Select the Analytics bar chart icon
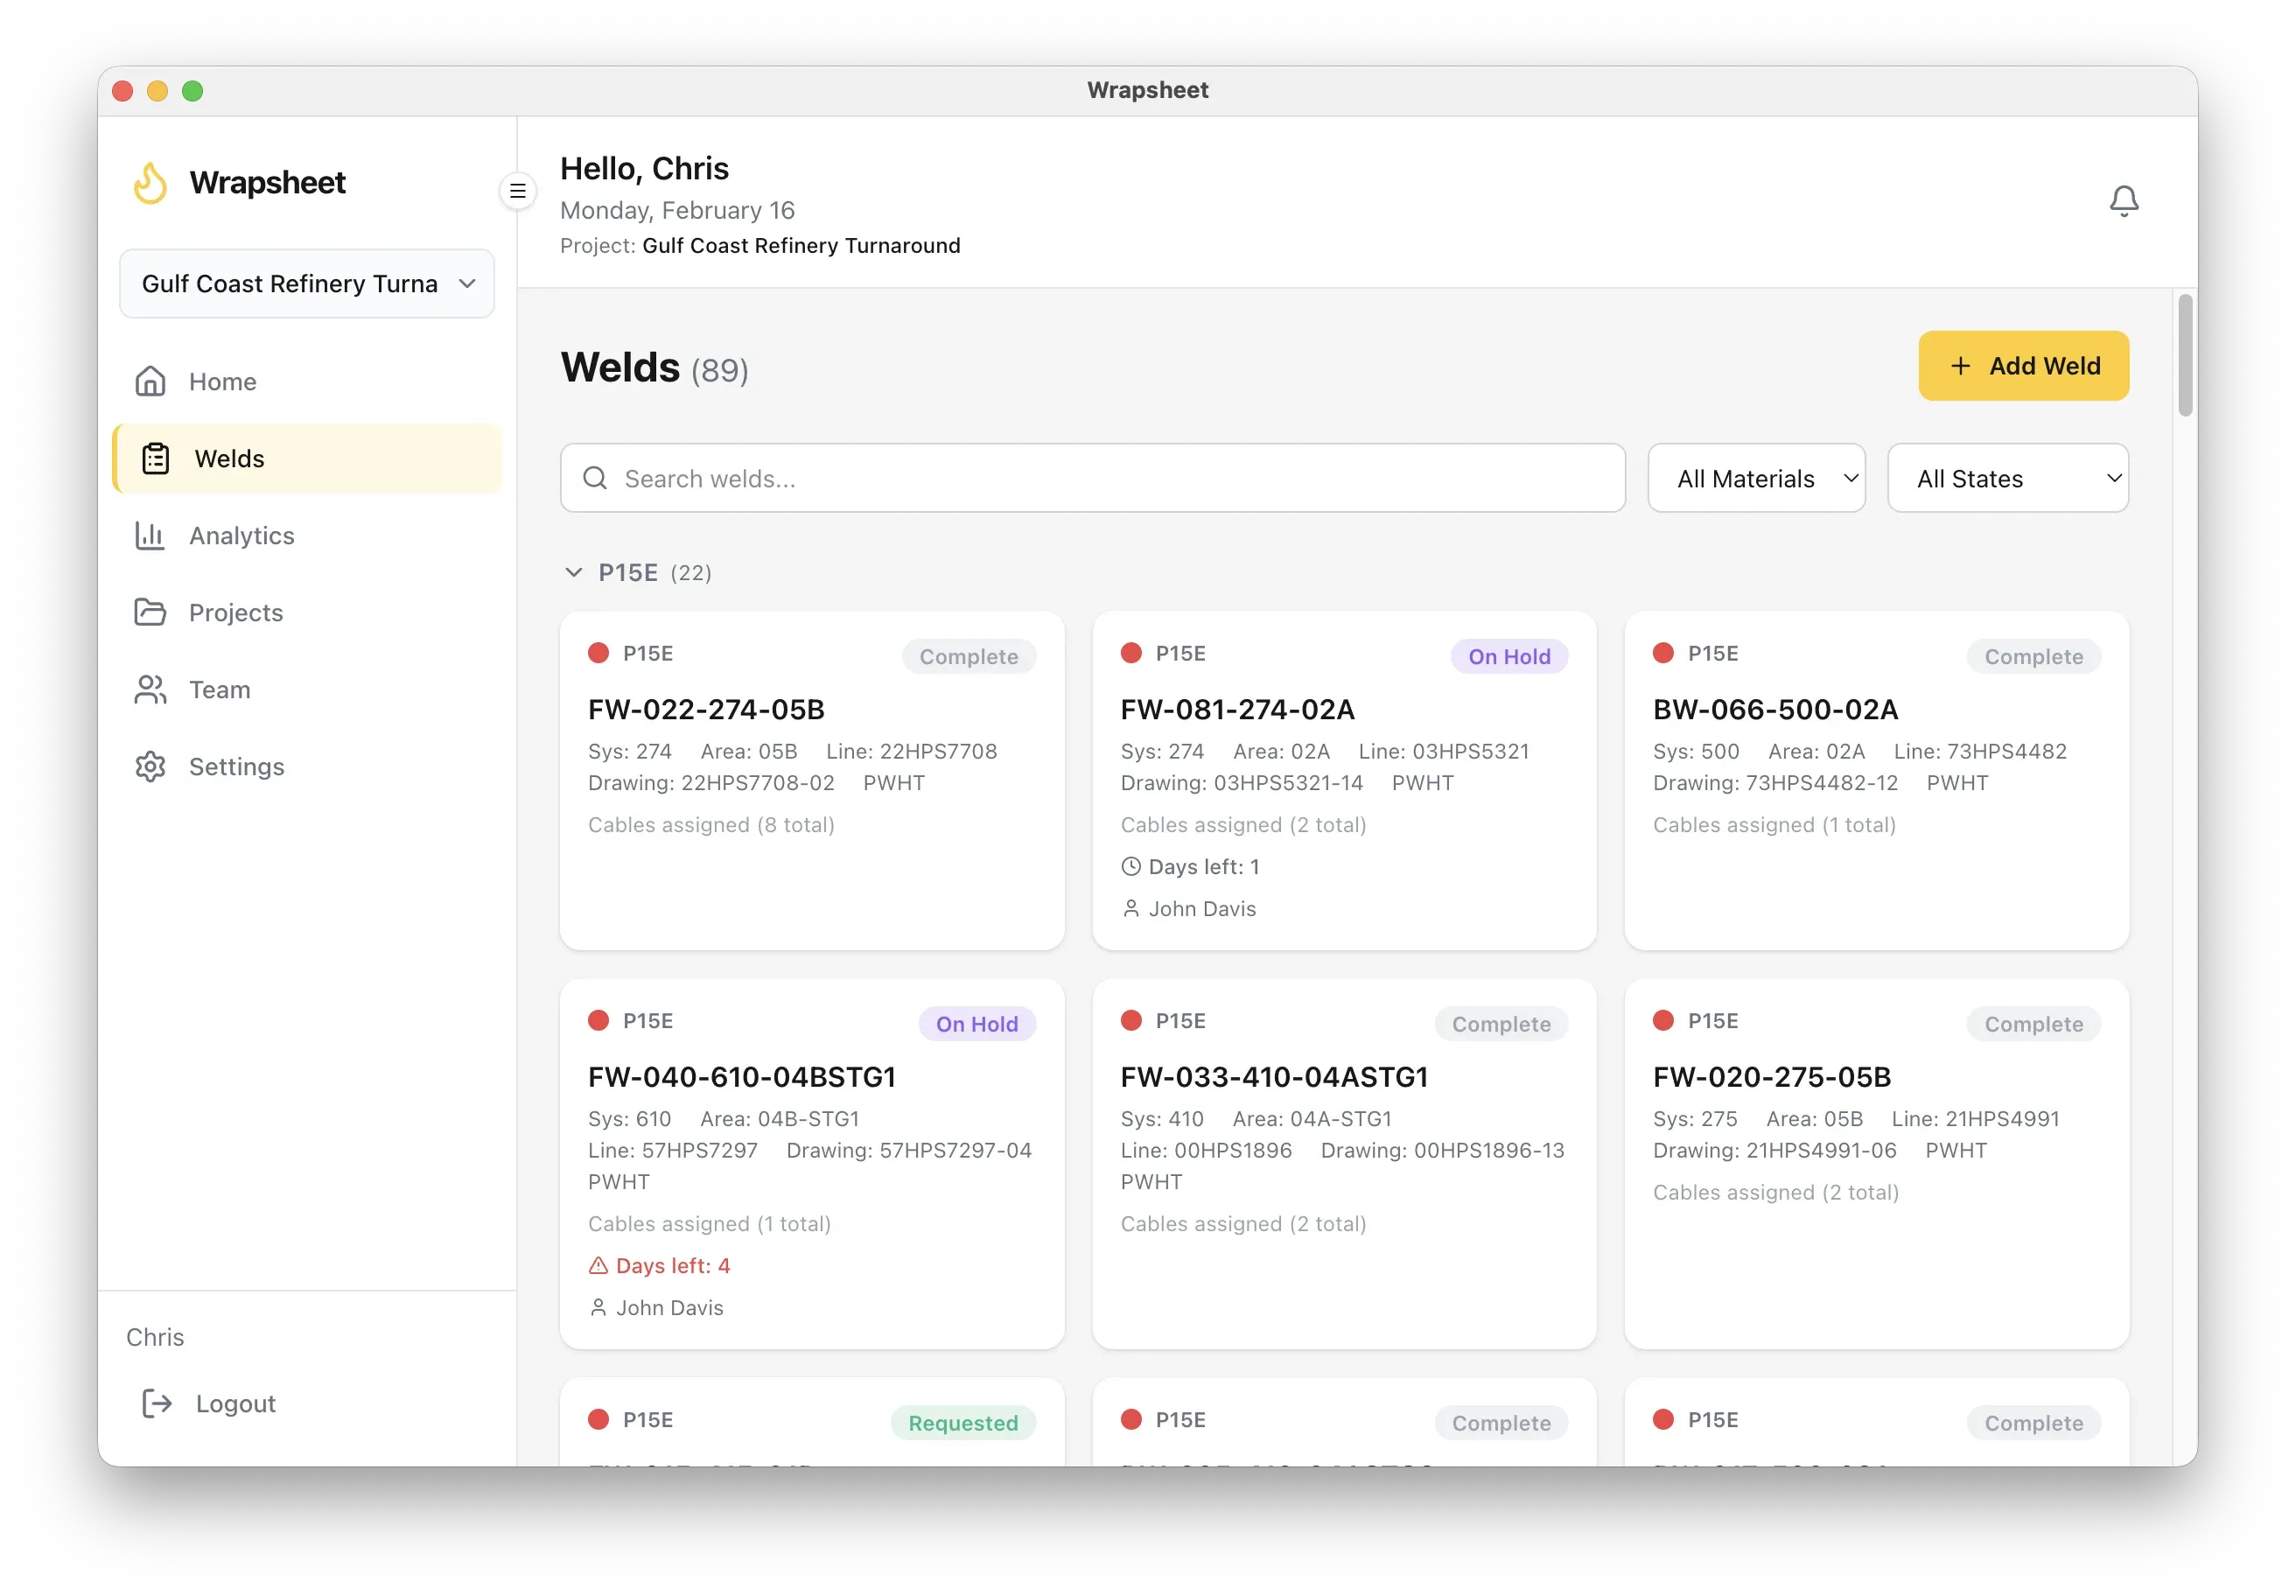Viewport: 2296px width, 1596px height. pyautogui.click(x=148, y=535)
